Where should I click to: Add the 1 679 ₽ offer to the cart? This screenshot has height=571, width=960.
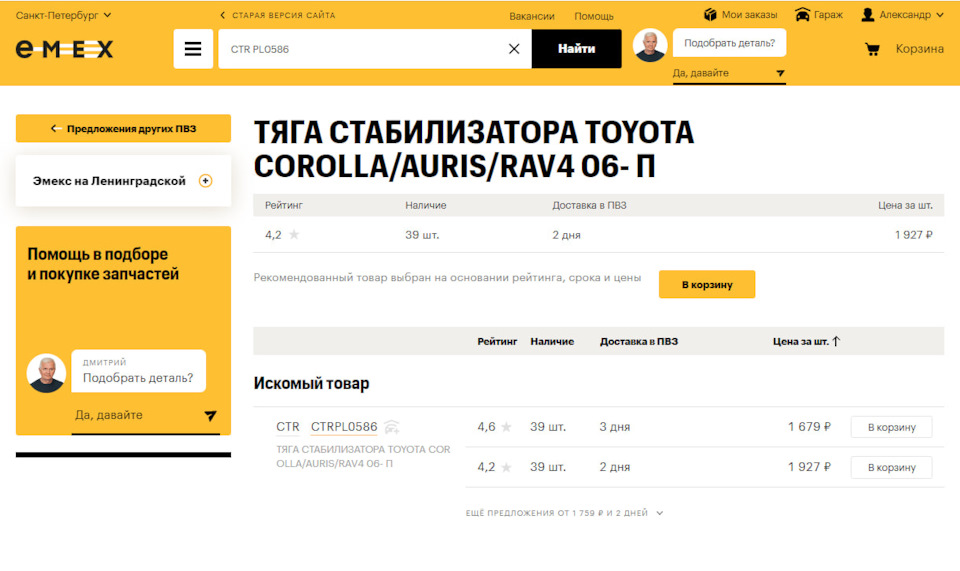(x=891, y=427)
